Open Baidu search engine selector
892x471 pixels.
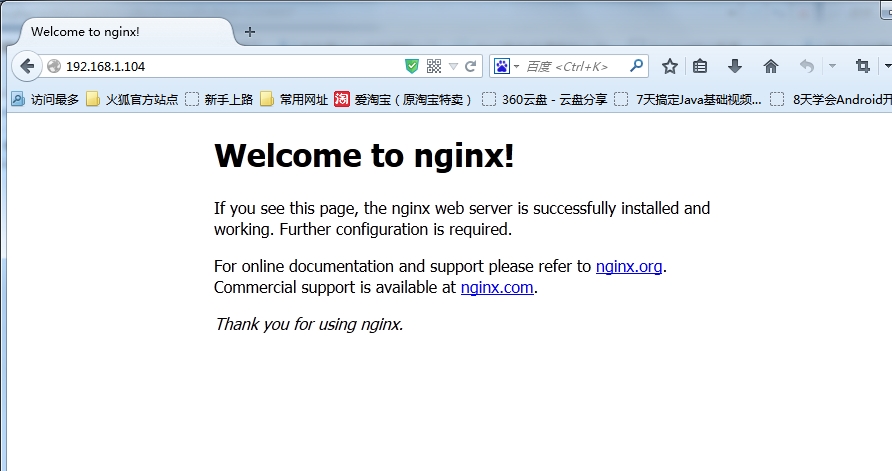[506, 67]
